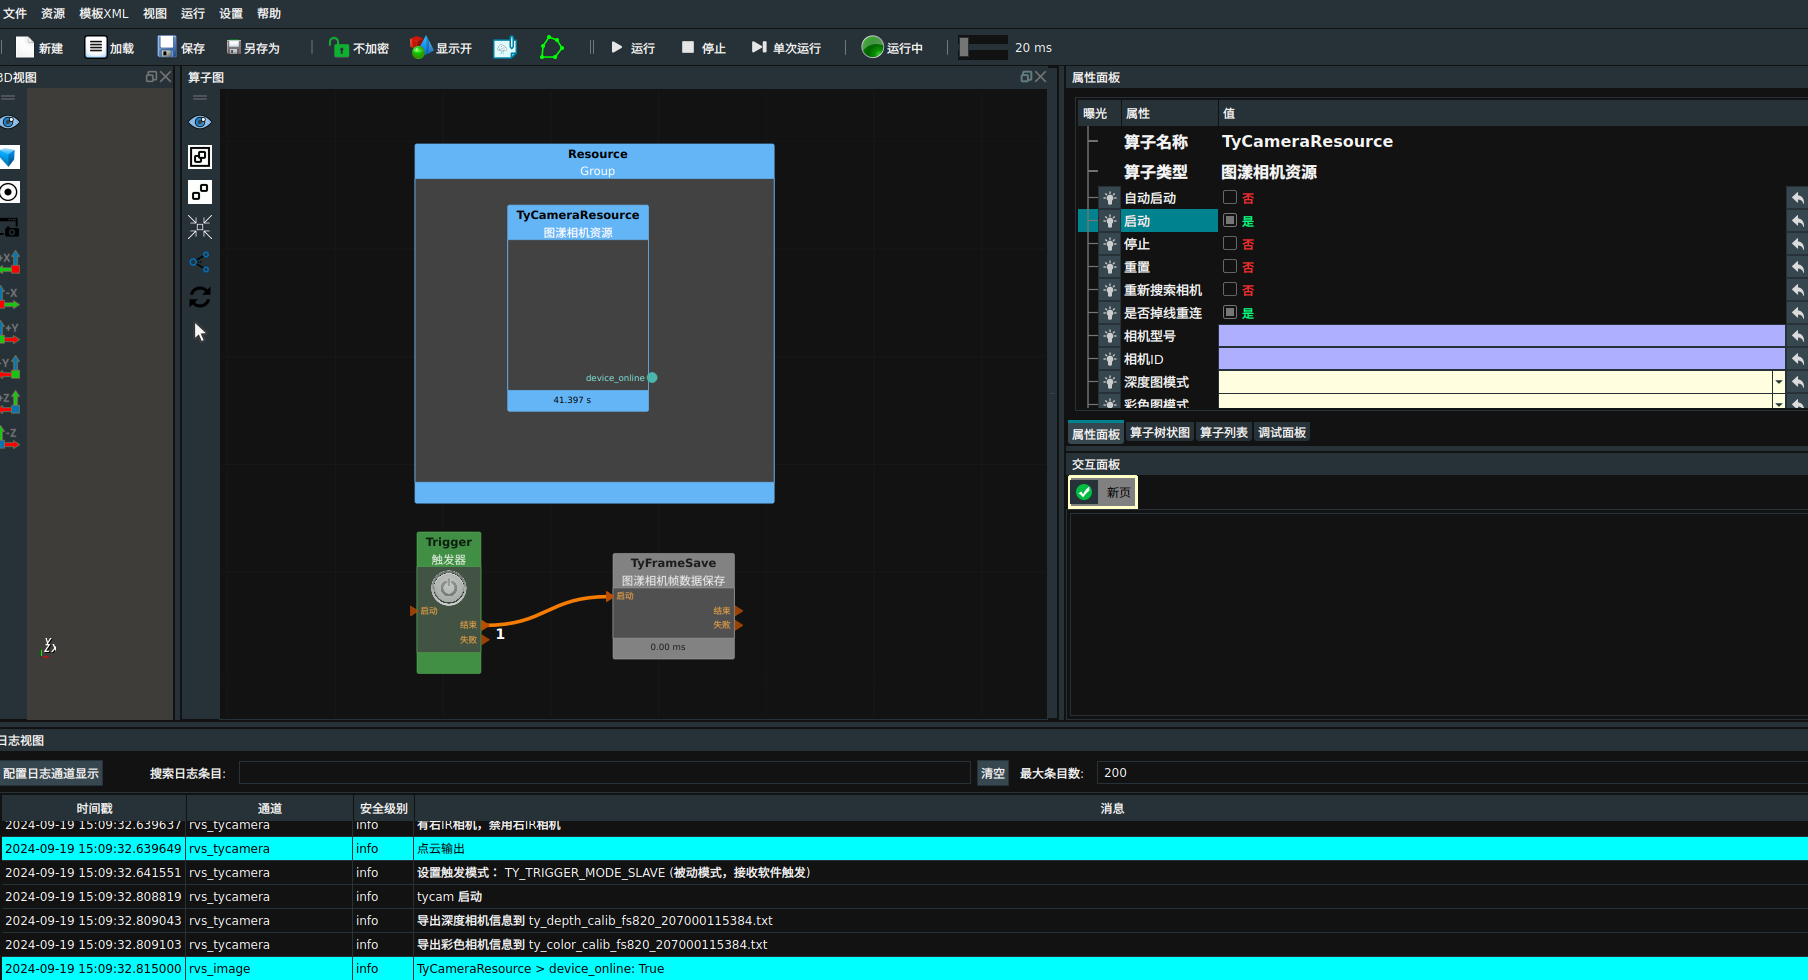1808x980 pixels.
Task: Click the reset arrow for 自动启动 row
Action: pyautogui.click(x=1797, y=198)
